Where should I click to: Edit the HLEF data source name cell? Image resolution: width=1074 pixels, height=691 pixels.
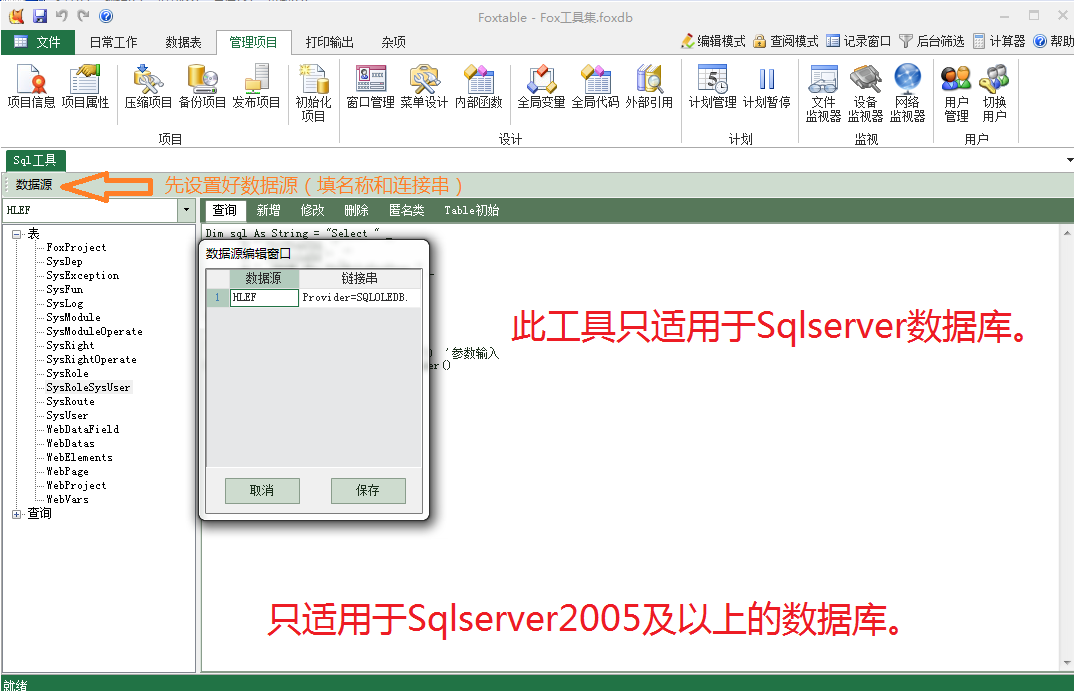(264, 297)
